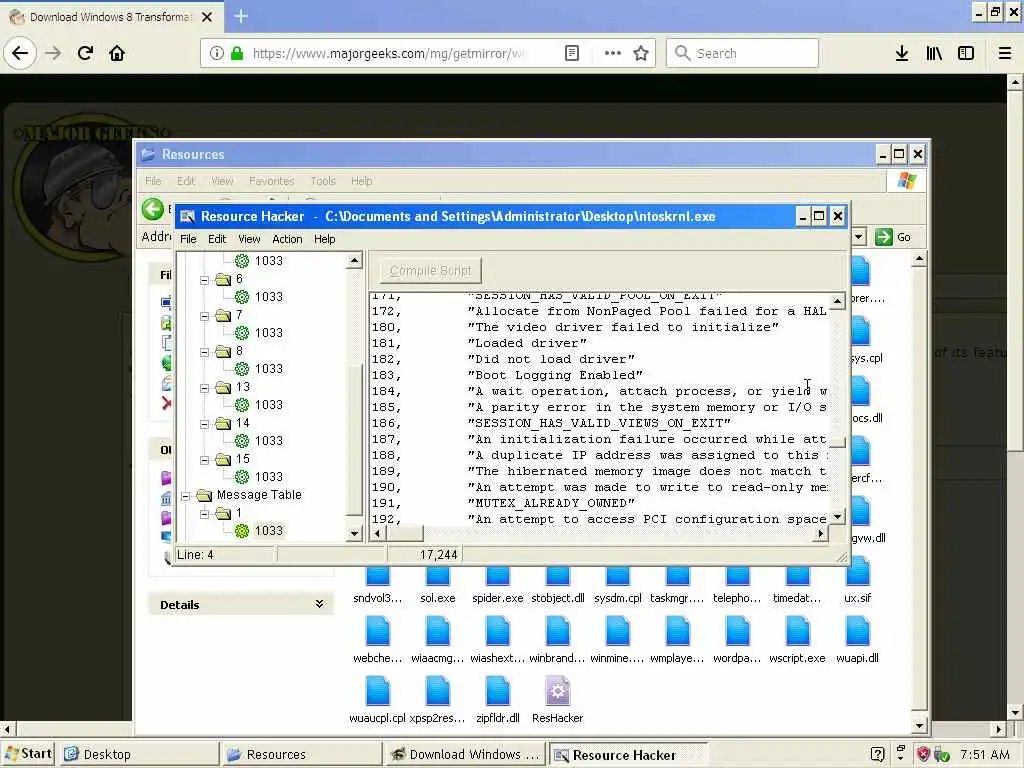
Task: Select the zipfldr.dll file icon
Action: [498, 692]
